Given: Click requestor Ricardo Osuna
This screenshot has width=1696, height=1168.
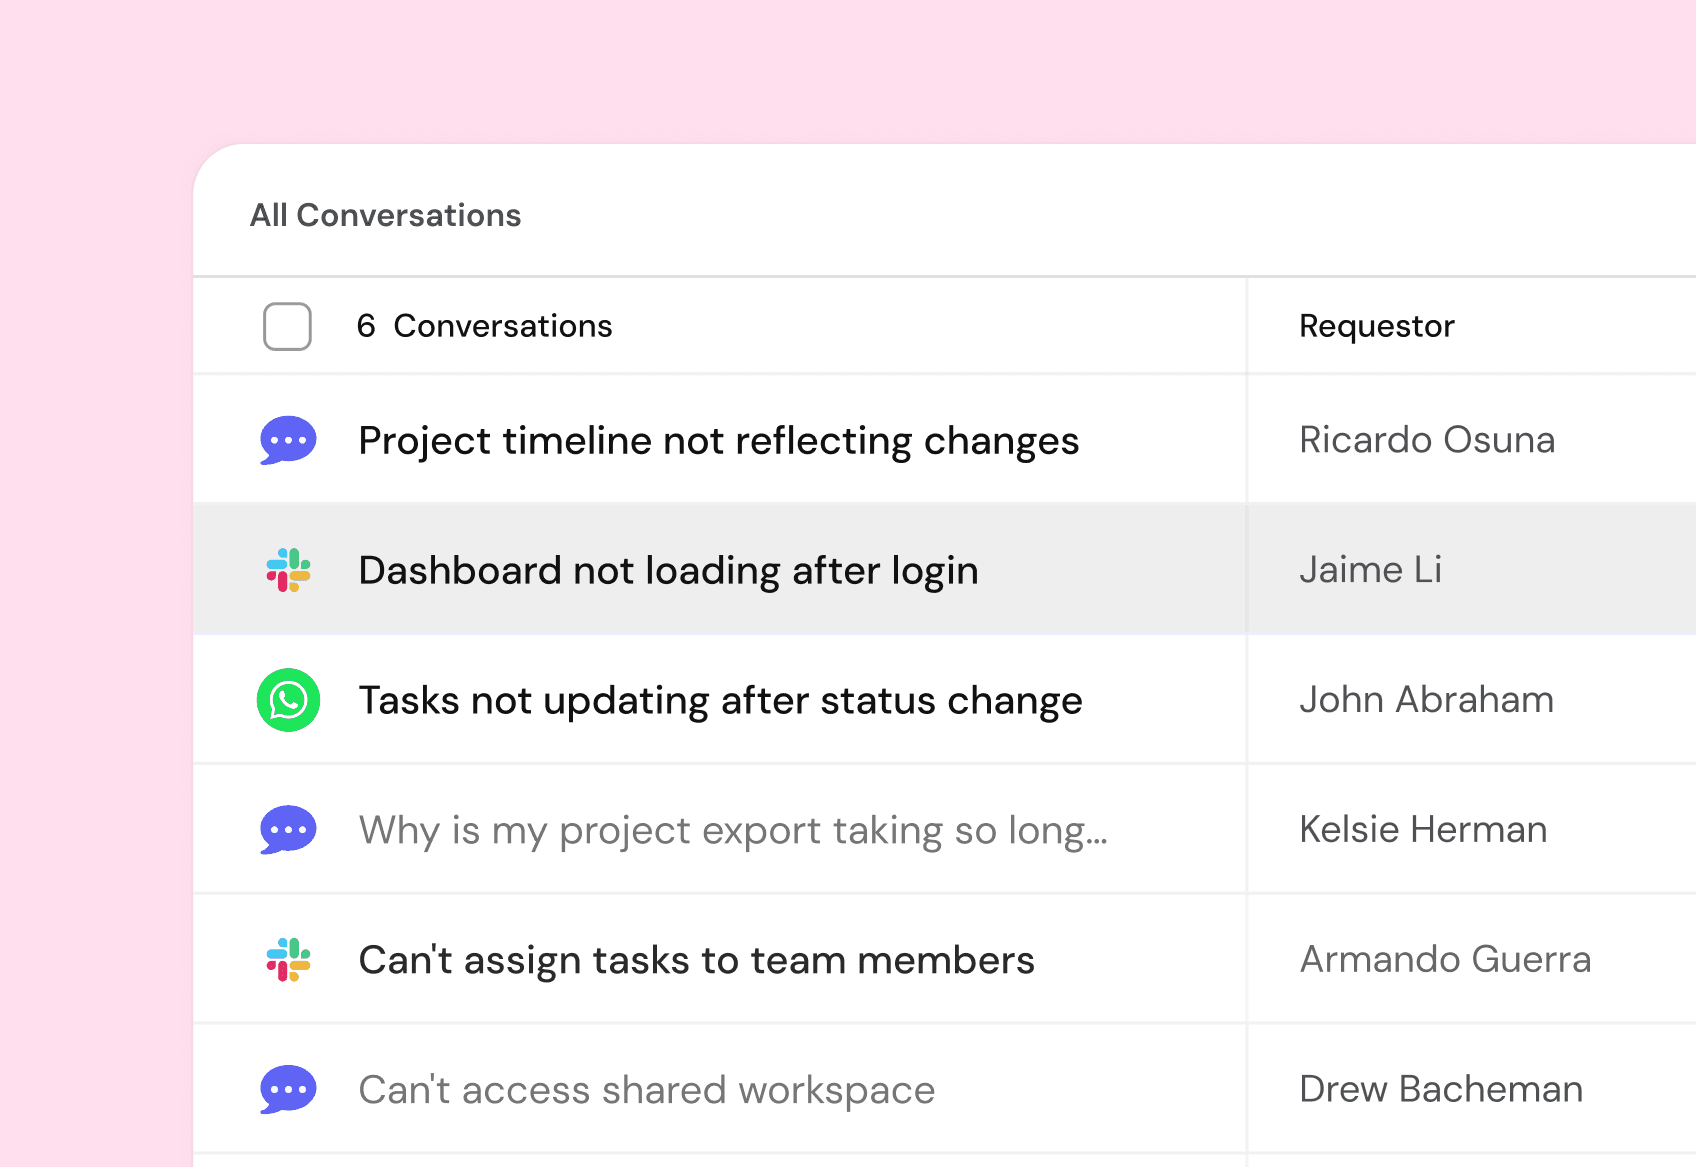Looking at the screenshot, I should point(1427,440).
